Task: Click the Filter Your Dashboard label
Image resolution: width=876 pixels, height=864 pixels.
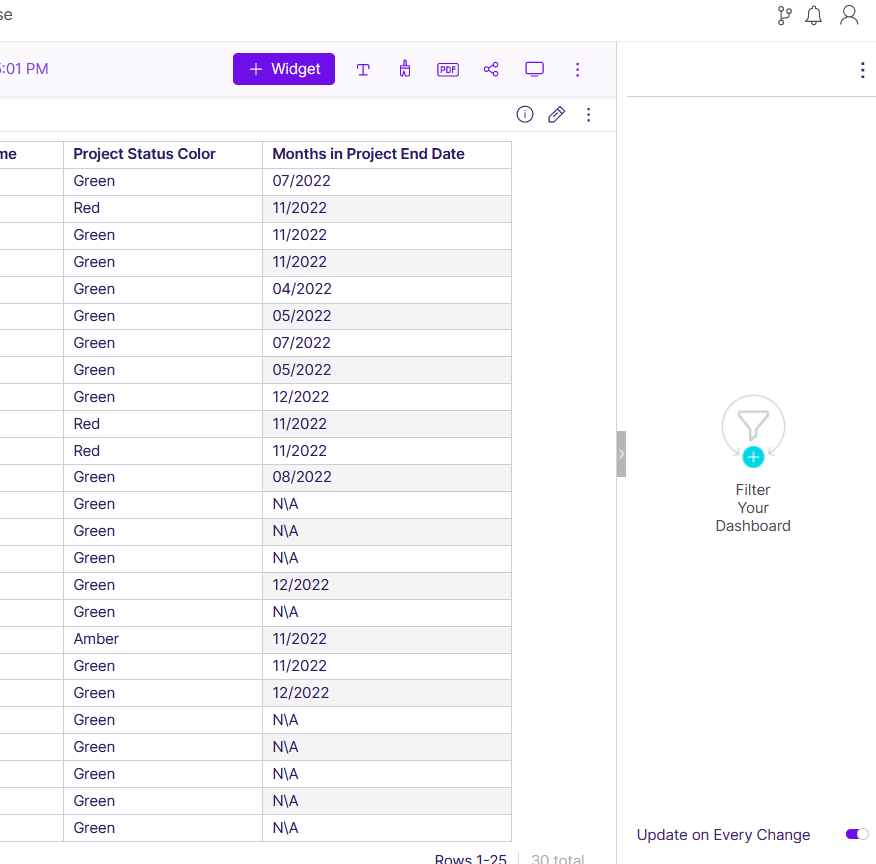Action: coord(753,508)
